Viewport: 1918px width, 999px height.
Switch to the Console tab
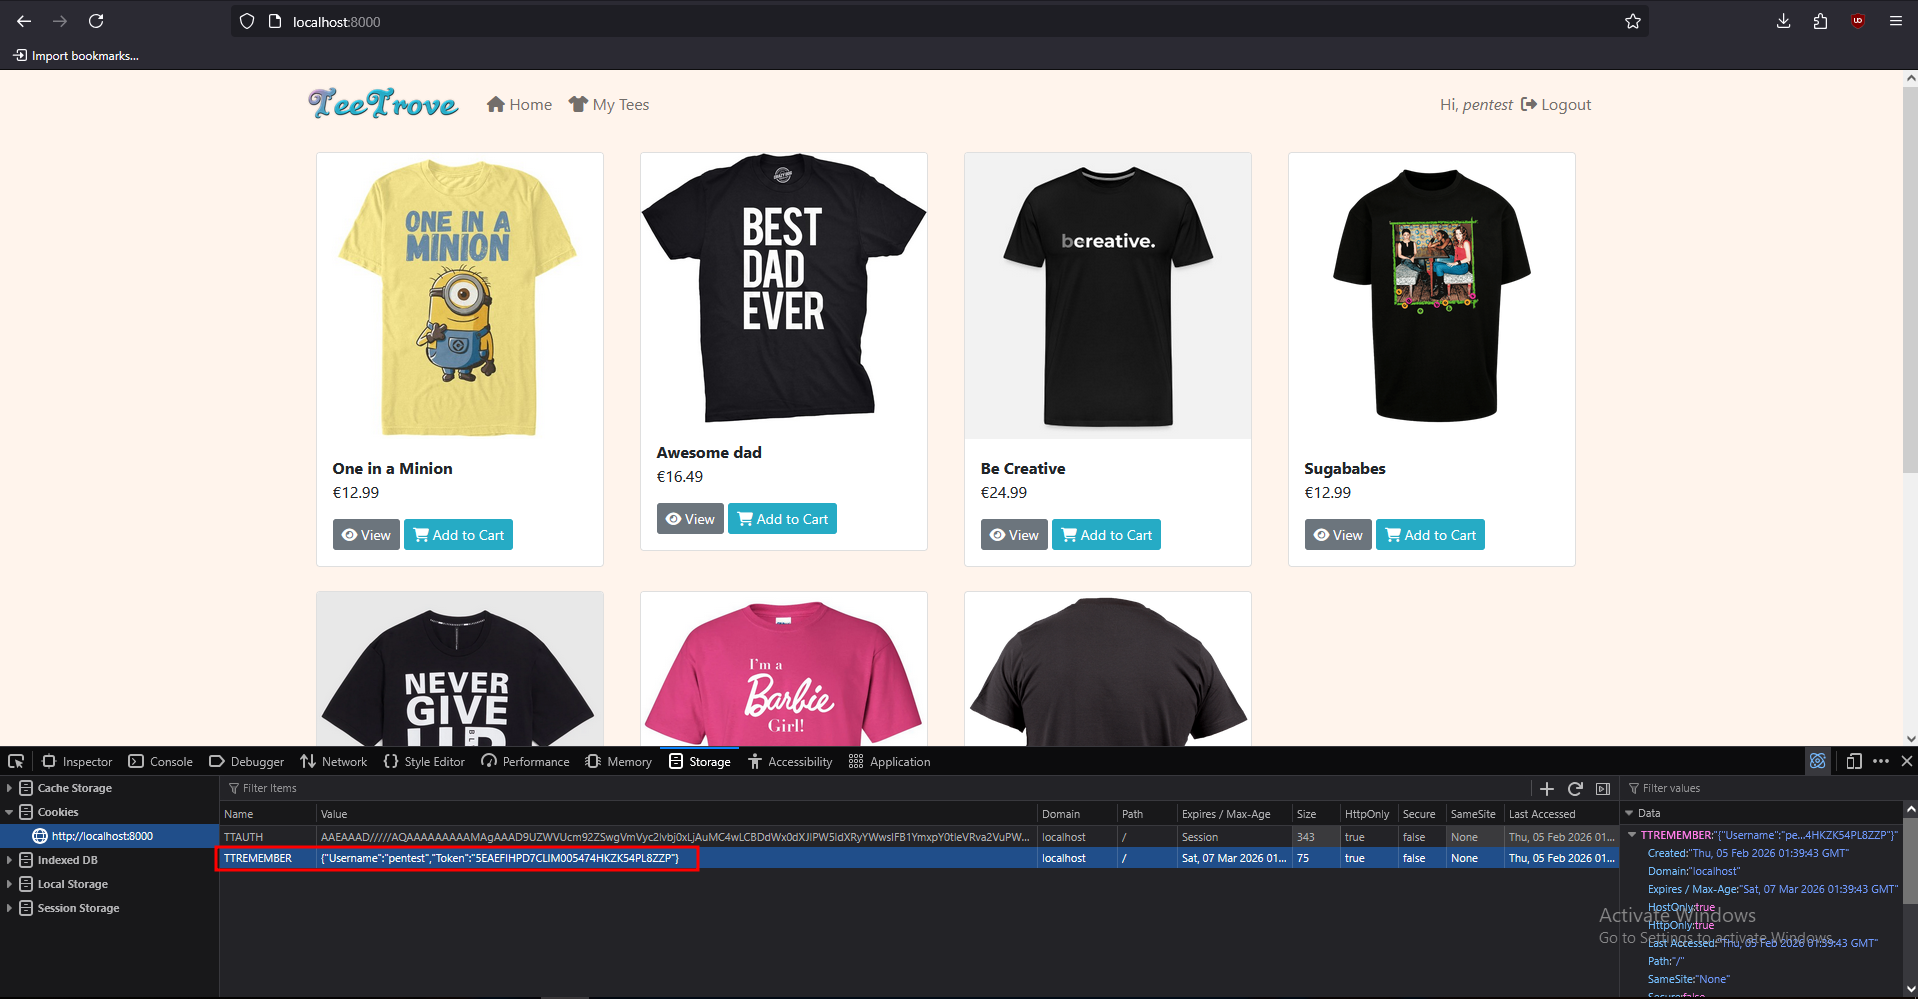pos(160,761)
